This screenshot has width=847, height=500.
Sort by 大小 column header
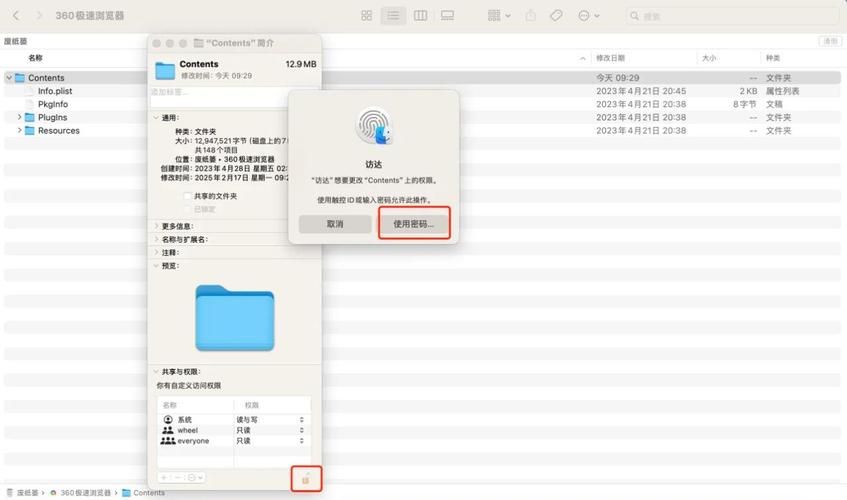point(709,58)
